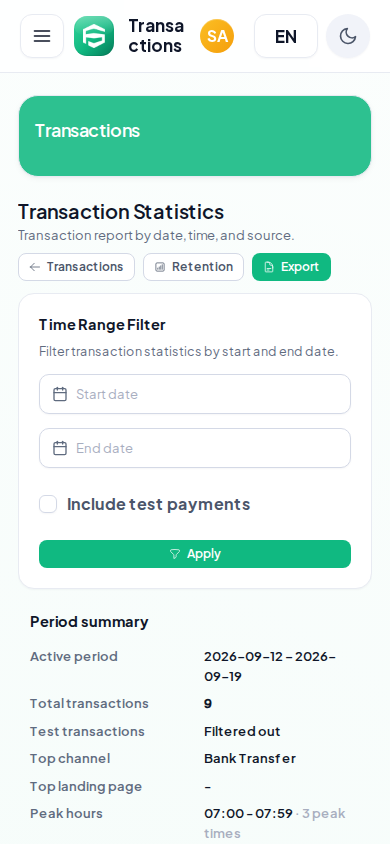
Task: Toggle dark mode with moon icon
Action: tap(348, 36)
